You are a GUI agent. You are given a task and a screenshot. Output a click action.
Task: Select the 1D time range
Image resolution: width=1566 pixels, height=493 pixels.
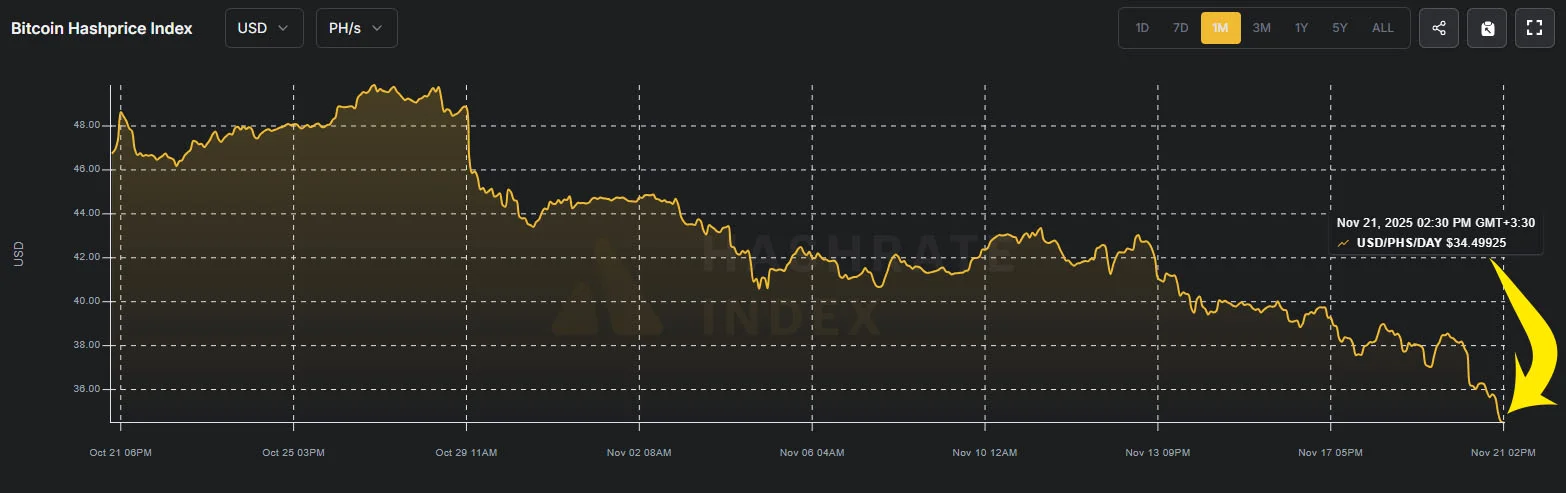[1142, 28]
